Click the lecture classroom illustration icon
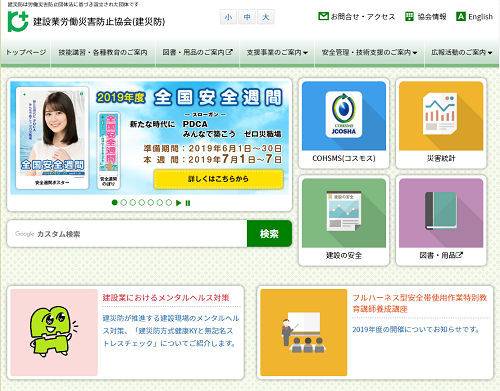The height and width of the screenshot is (391, 500). tap(304, 332)
